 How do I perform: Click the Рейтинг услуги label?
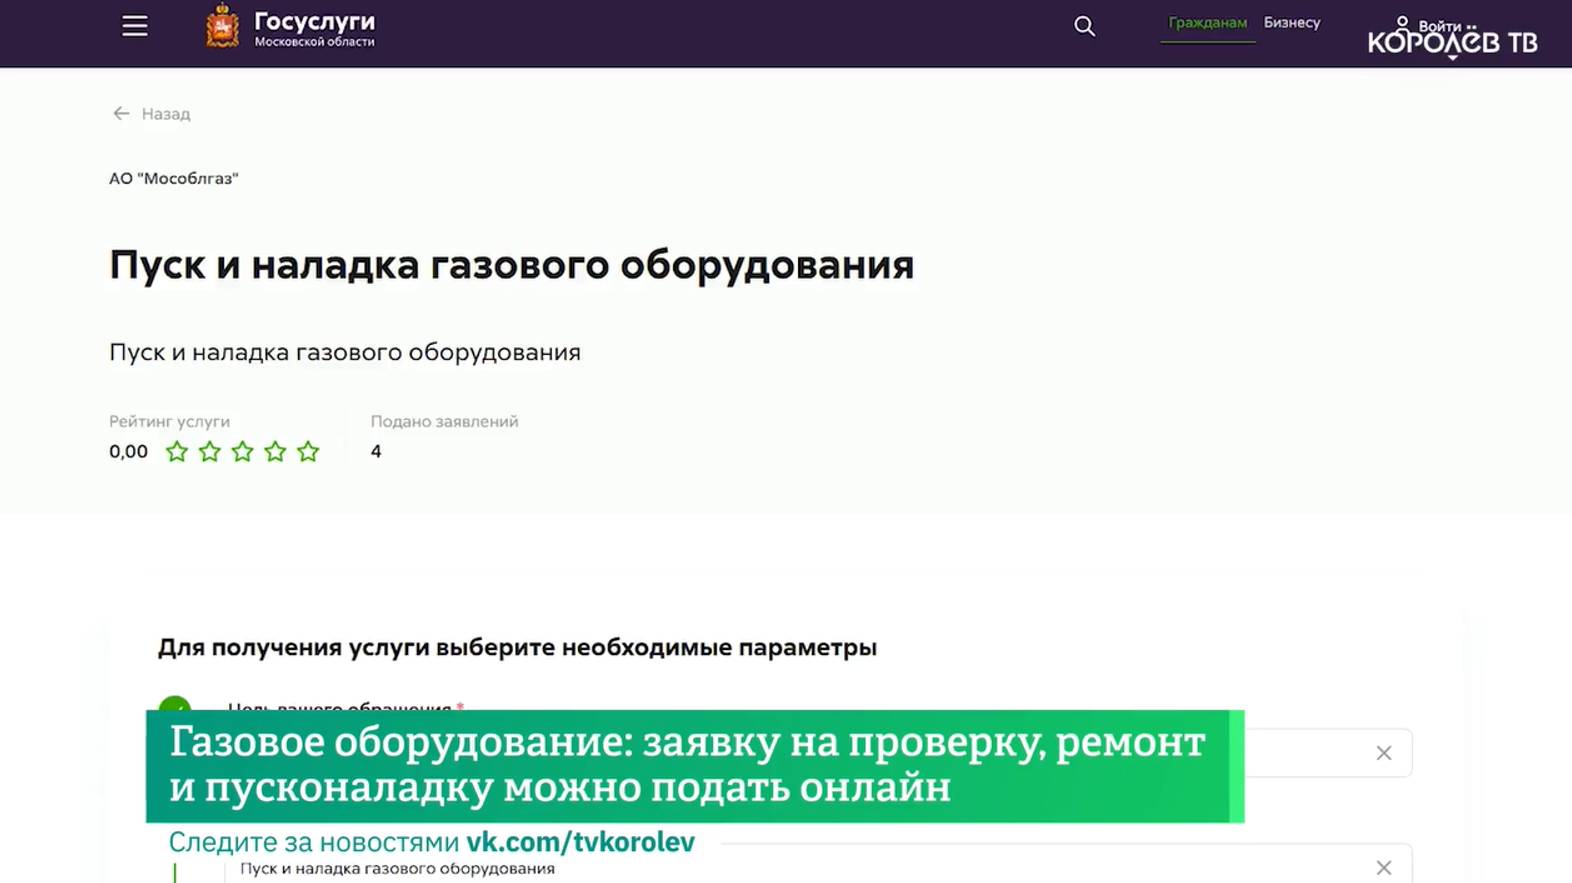point(169,421)
